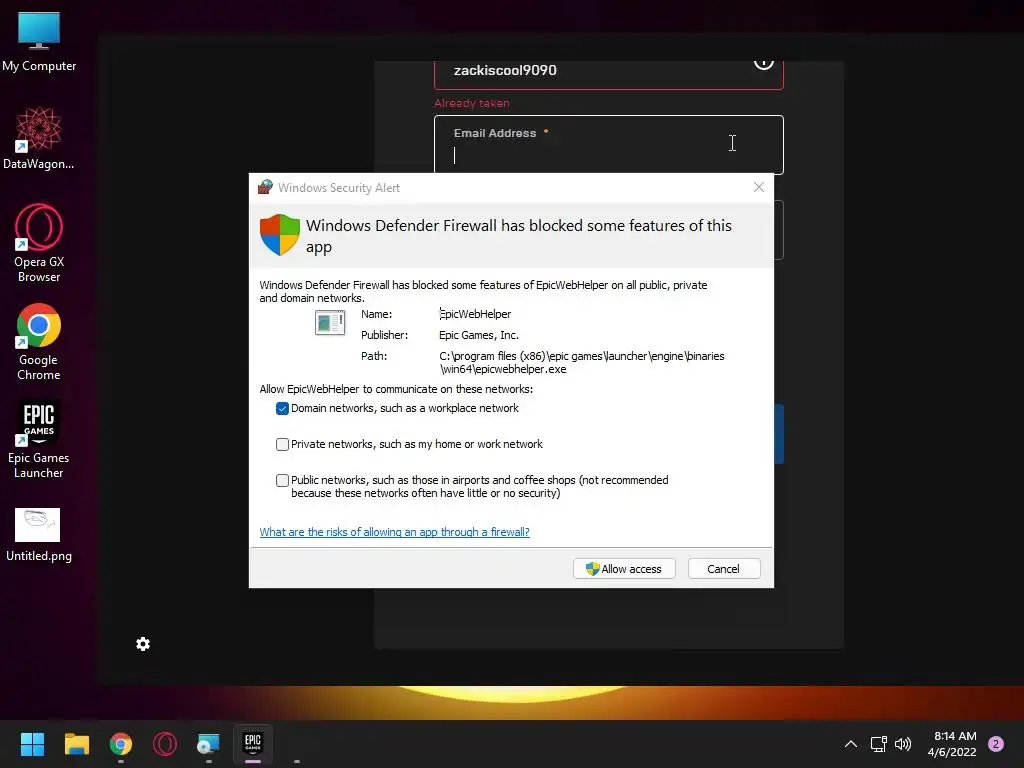Close the Windows Security Alert dialog

(x=759, y=187)
